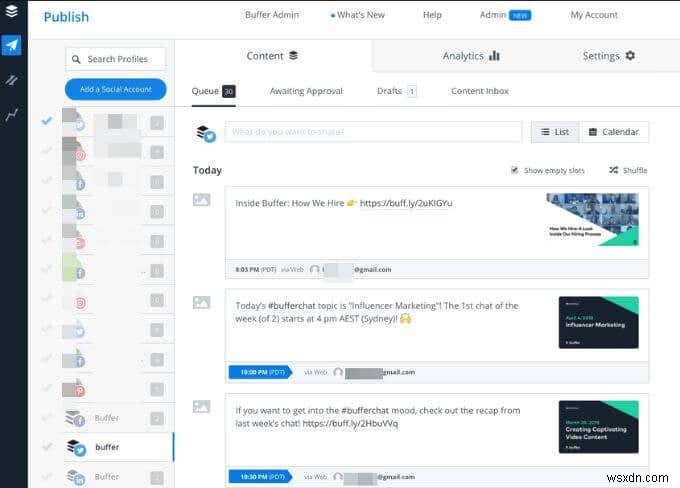Open the Awaiting Approval sub-tab

point(306,91)
